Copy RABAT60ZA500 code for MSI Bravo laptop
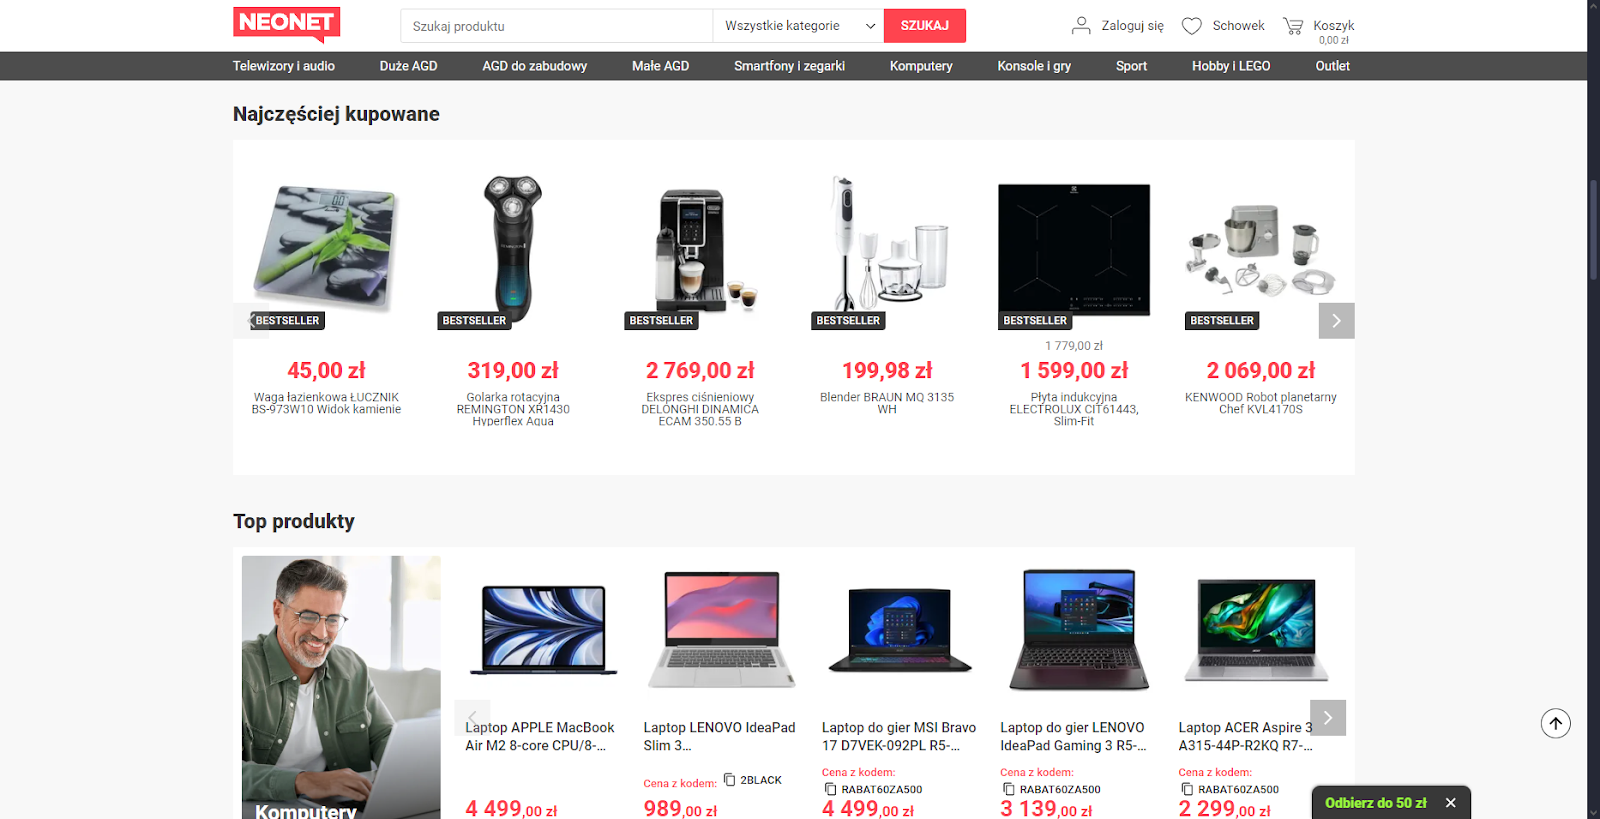This screenshot has width=1600, height=819. tap(830, 789)
